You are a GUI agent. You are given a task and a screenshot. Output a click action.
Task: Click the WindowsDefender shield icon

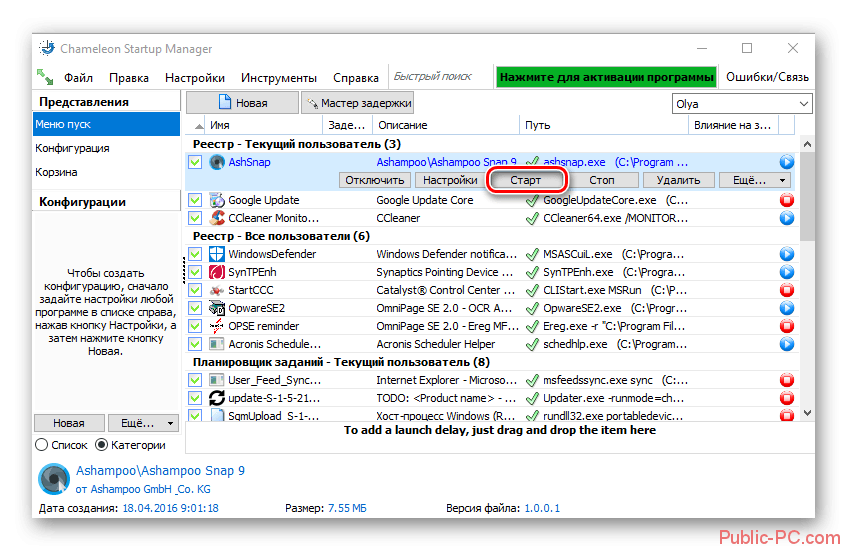pyautogui.click(x=217, y=254)
